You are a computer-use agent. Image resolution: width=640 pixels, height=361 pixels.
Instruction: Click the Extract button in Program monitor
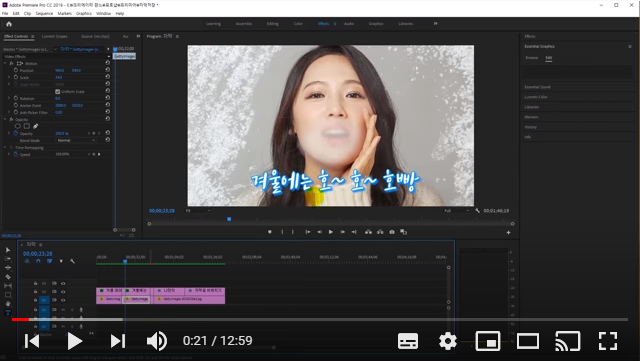click(380, 232)
